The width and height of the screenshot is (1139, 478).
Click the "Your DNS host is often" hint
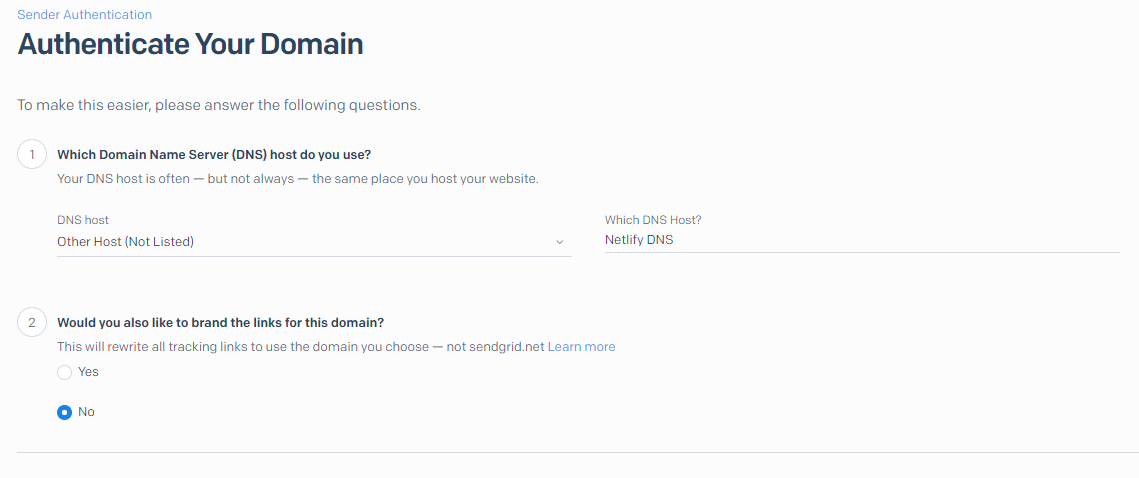coord(297,179)
